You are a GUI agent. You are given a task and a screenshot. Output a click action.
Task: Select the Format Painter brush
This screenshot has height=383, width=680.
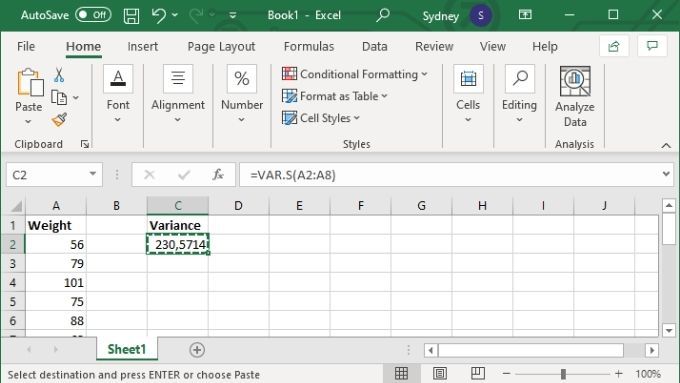point(59,120)
